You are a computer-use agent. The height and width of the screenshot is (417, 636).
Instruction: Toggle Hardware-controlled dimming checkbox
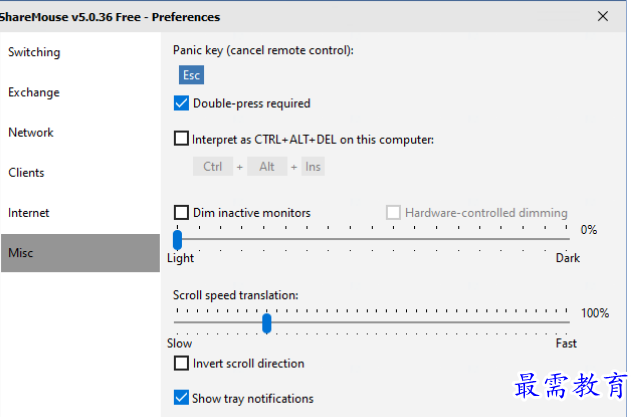pyautogui.click(x=393, y=212)
